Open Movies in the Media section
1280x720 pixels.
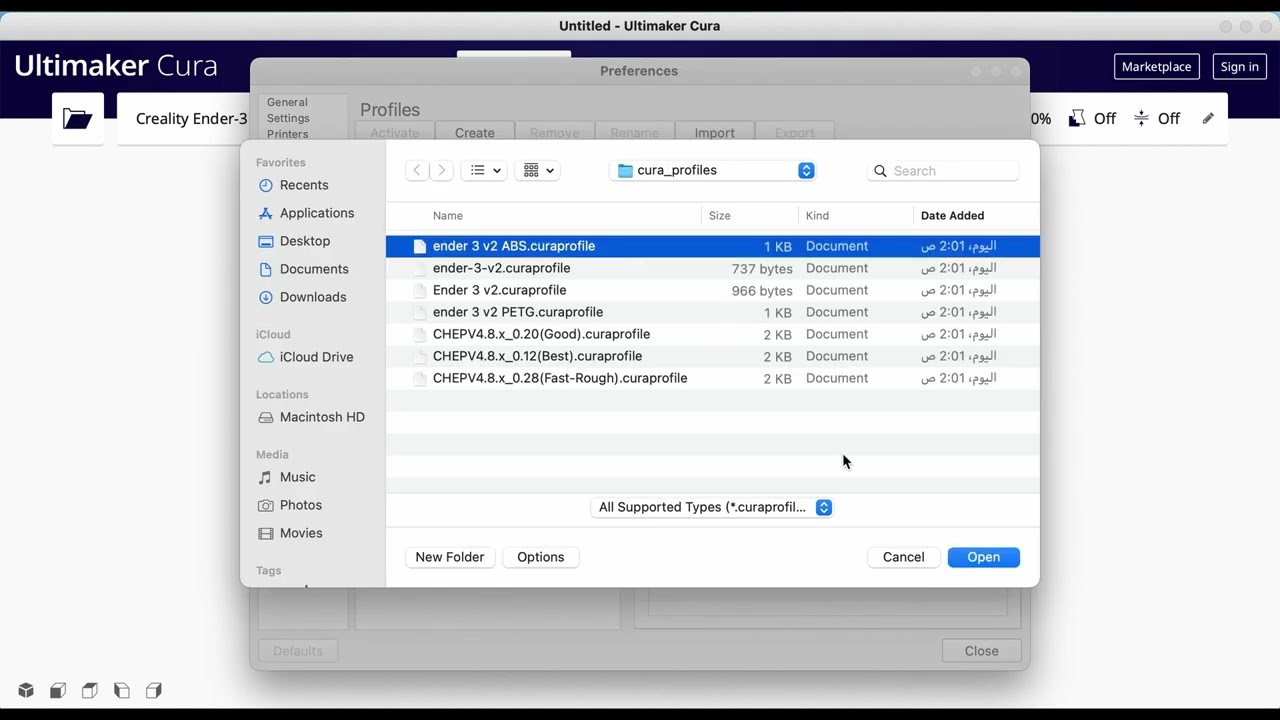[301, 533]
